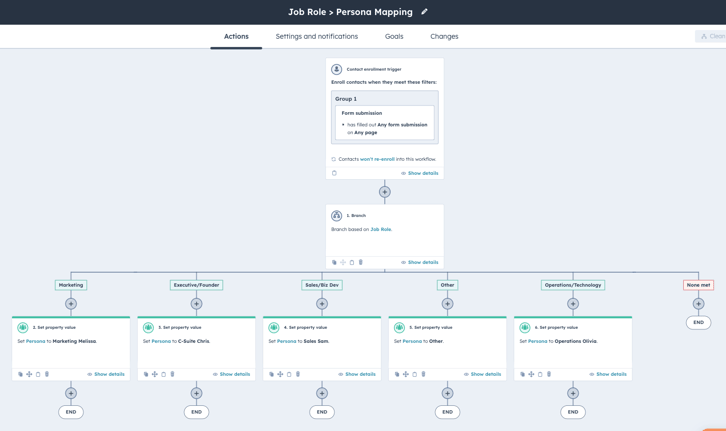This screenshot has height=431, width=726.
Task: Click the clipboard icon on the Branch card
Action: click(x=352, y=262)
